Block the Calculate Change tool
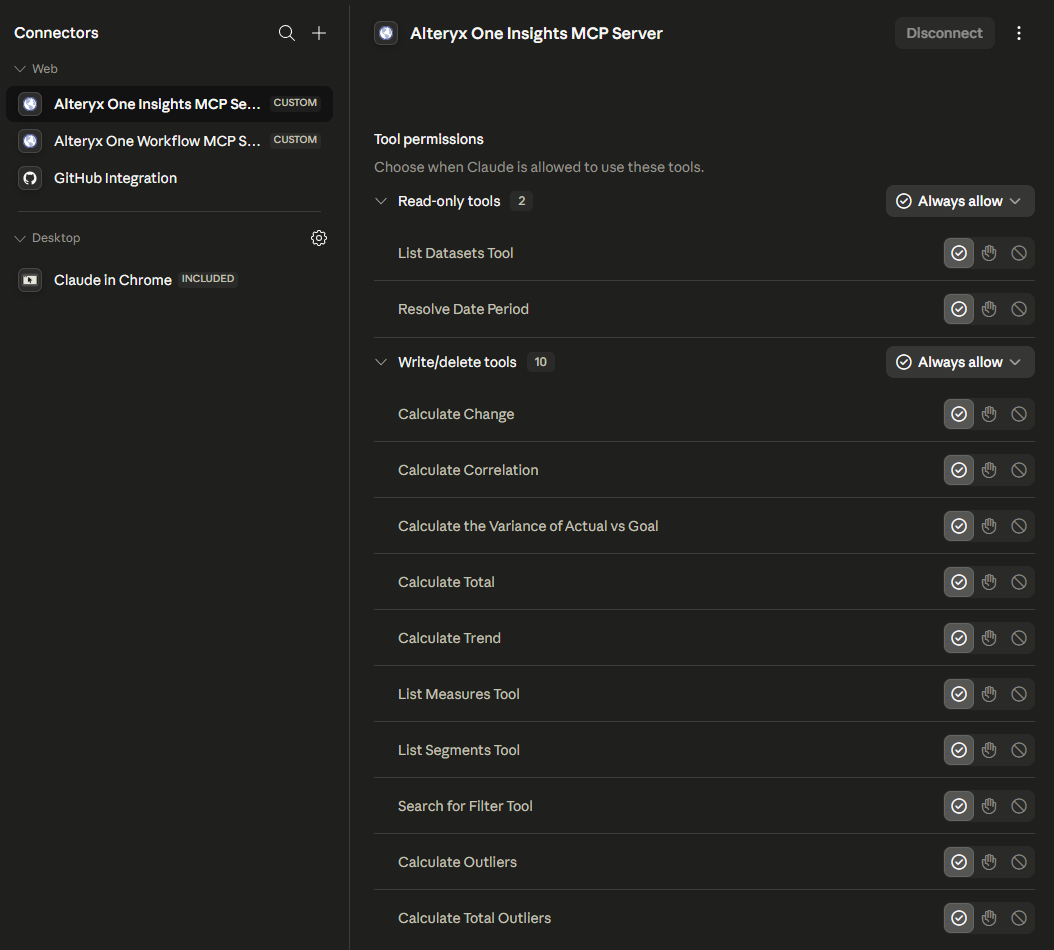1054x950 pixels. tap(1019, 413)
